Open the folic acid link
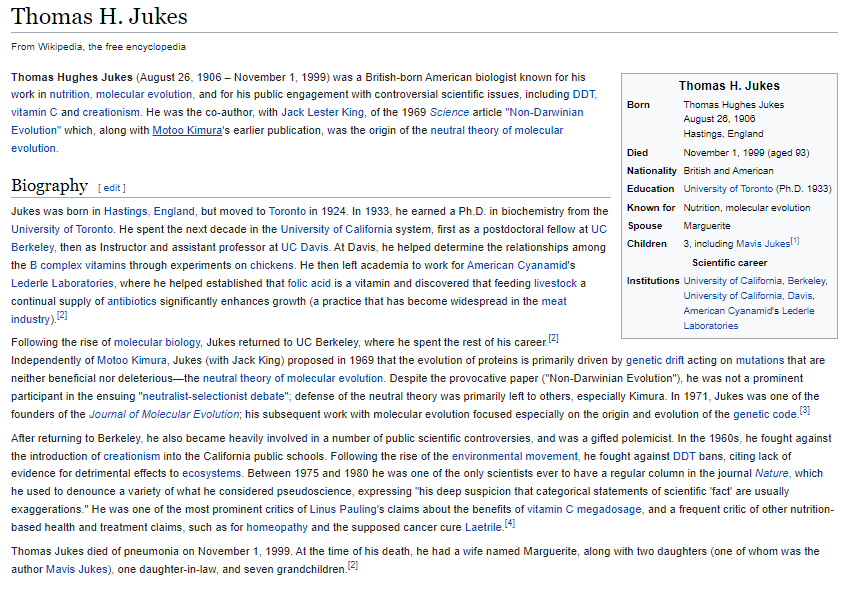 click(309, 283)
